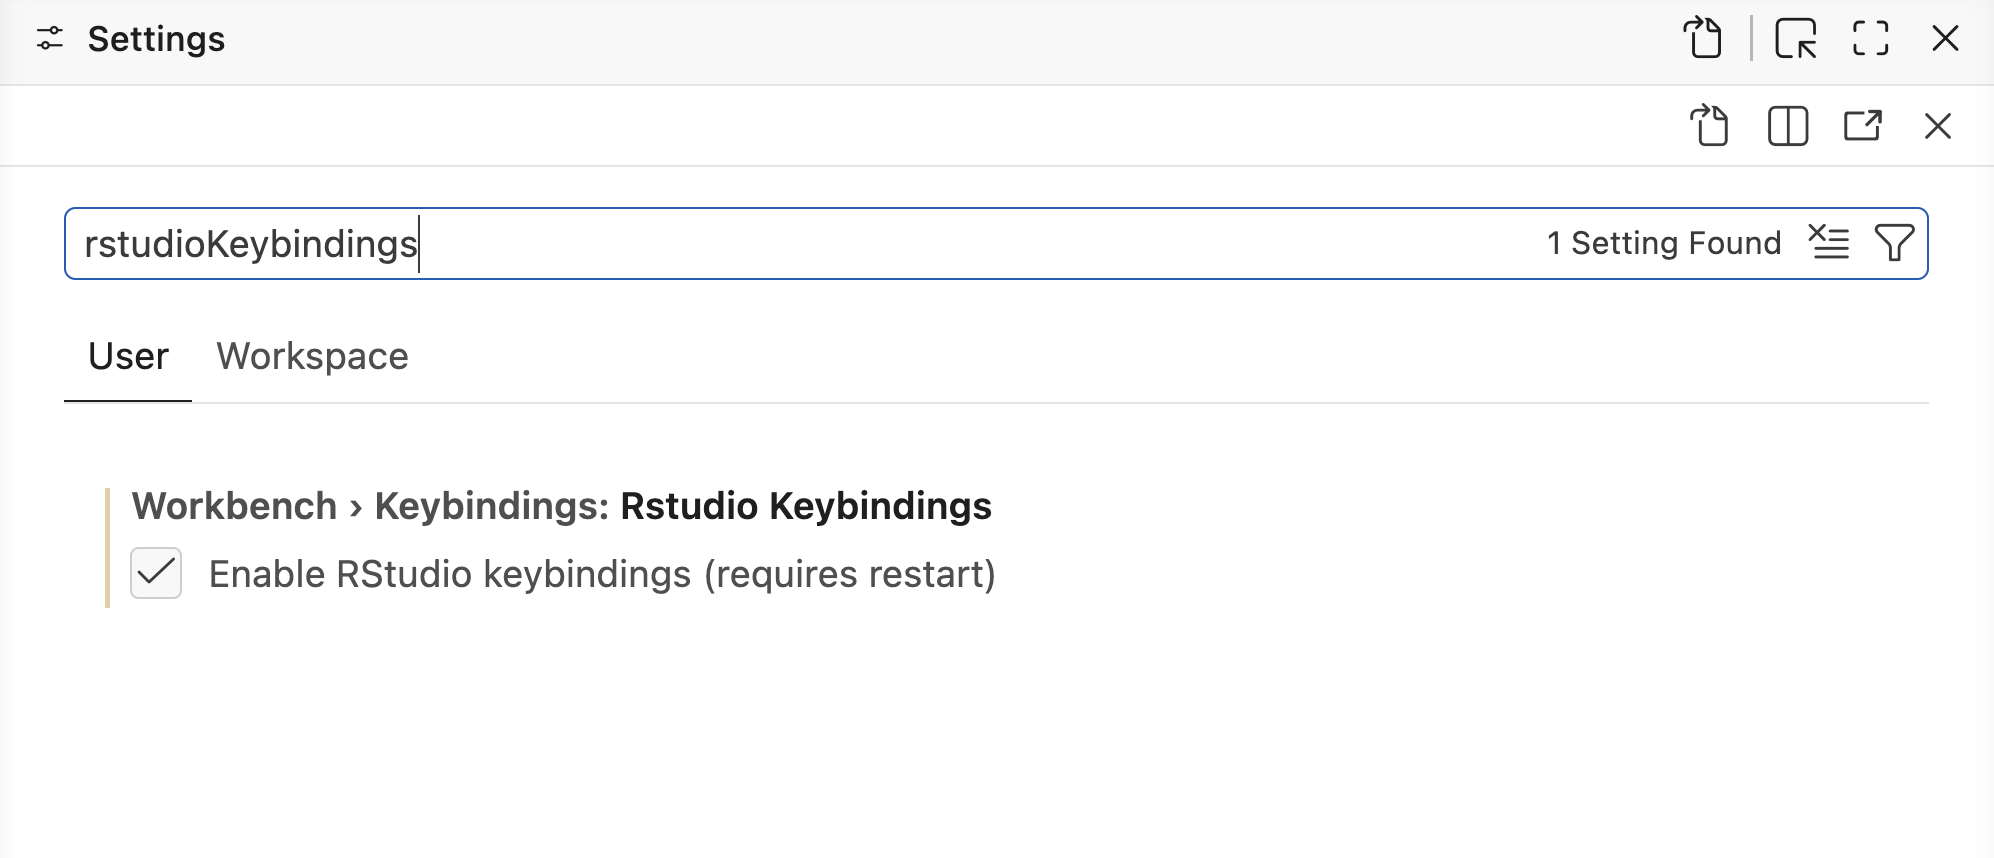This screenshot has height=858, width=1994.
Task: Open the filter settings funnel menu
Action: tap(1894, 243)
